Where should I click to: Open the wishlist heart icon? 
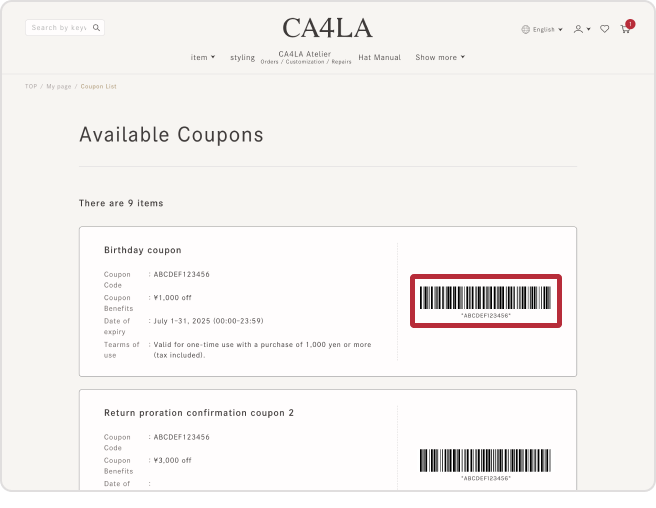point(604,29)
